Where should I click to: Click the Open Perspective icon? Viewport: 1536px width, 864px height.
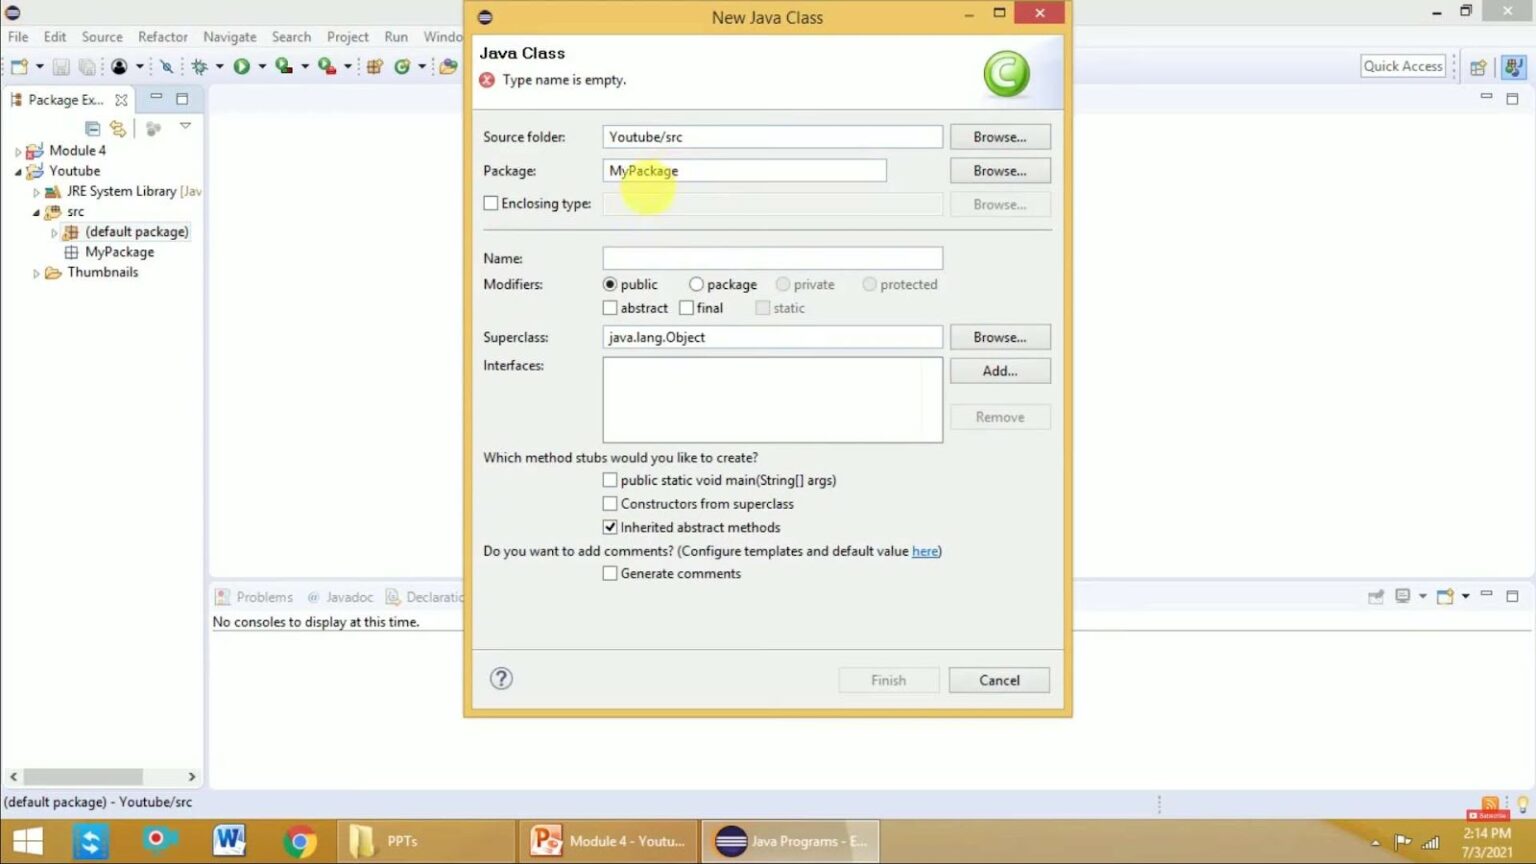click(1478, 67)
